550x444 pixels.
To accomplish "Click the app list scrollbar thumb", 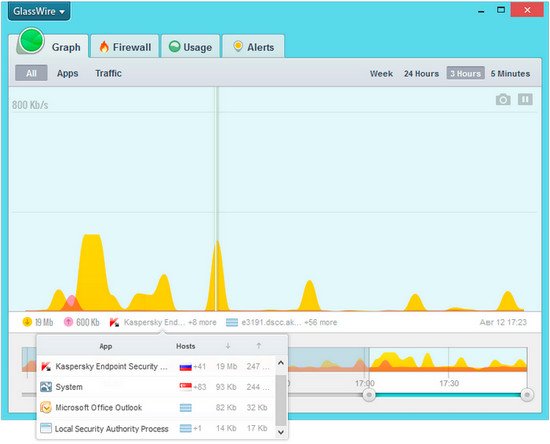I will tap(281, 401).
